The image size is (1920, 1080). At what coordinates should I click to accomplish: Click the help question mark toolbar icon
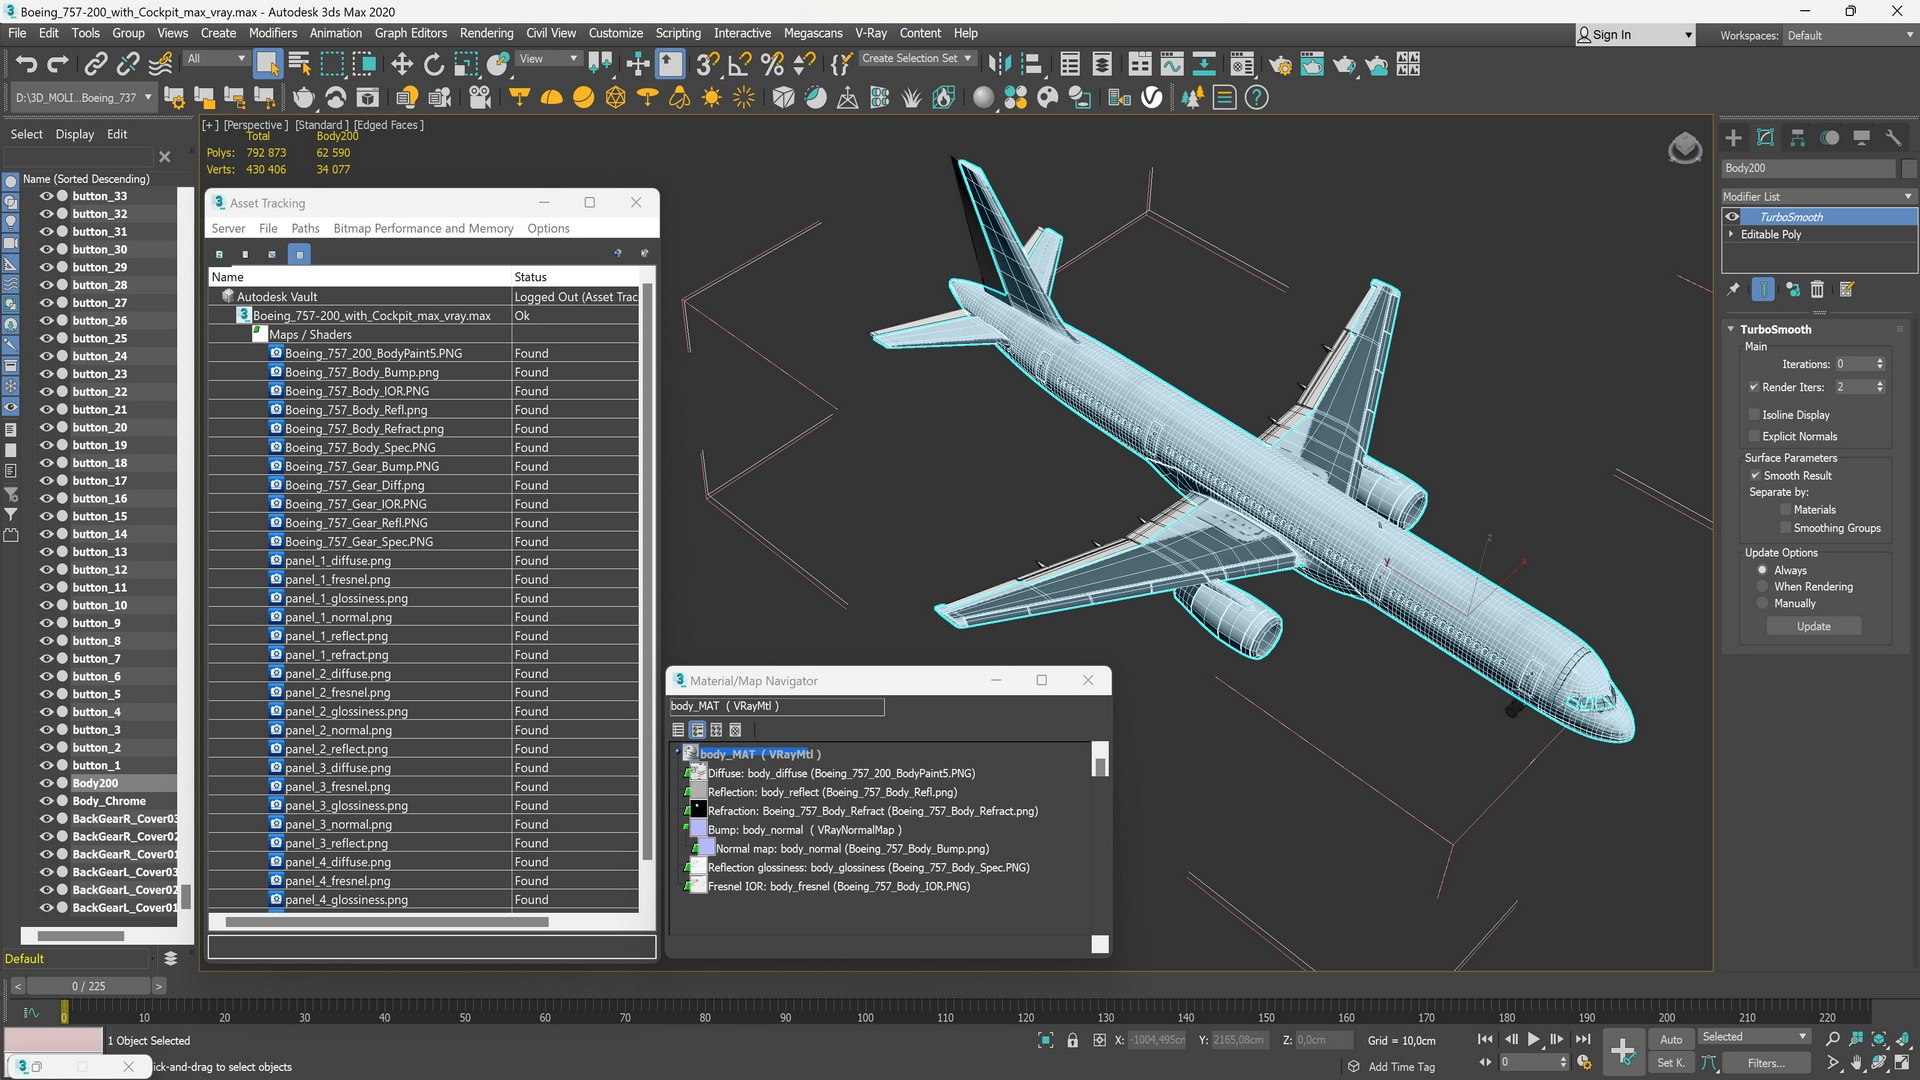[x=1257, y=98]
